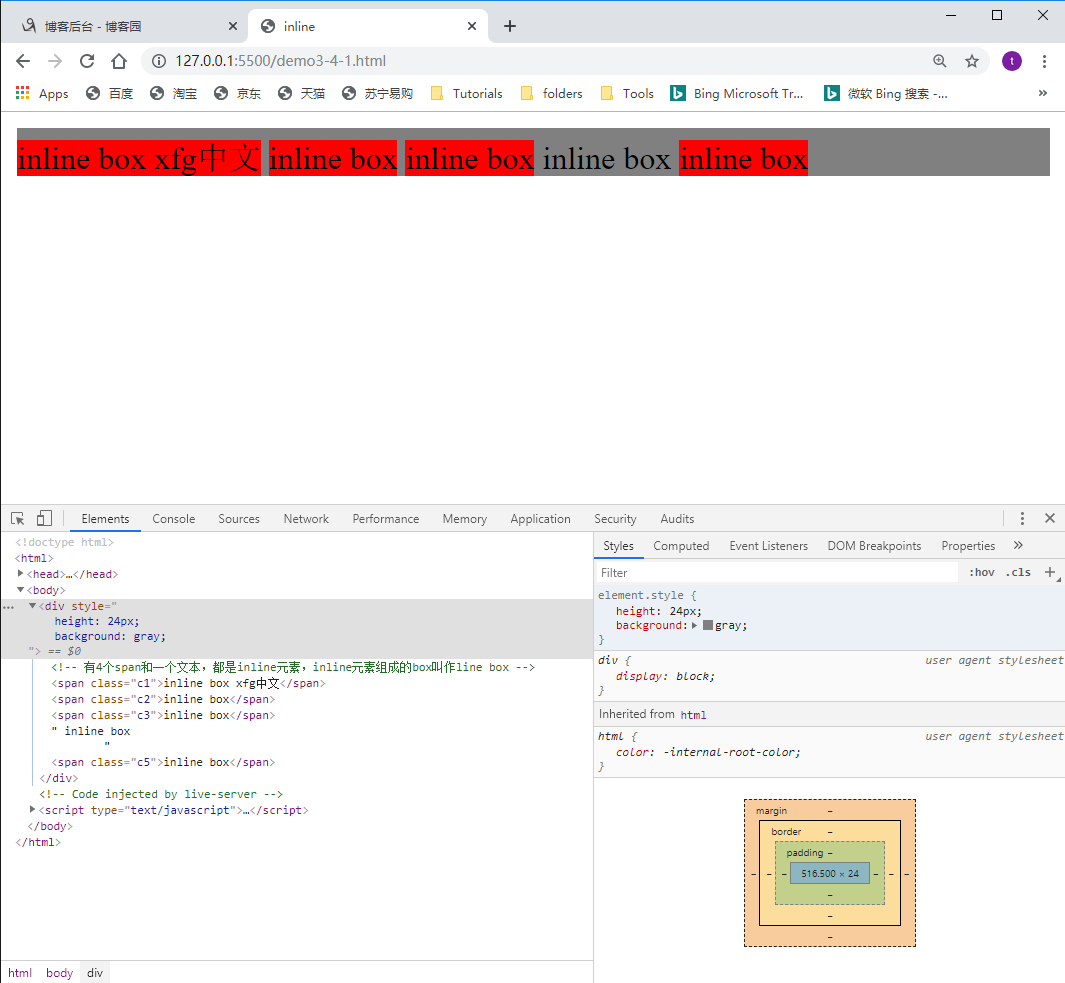Viewport: 1065px width, 983px height.
Task: Expand the background shorthand property
Action: point(694,626)
